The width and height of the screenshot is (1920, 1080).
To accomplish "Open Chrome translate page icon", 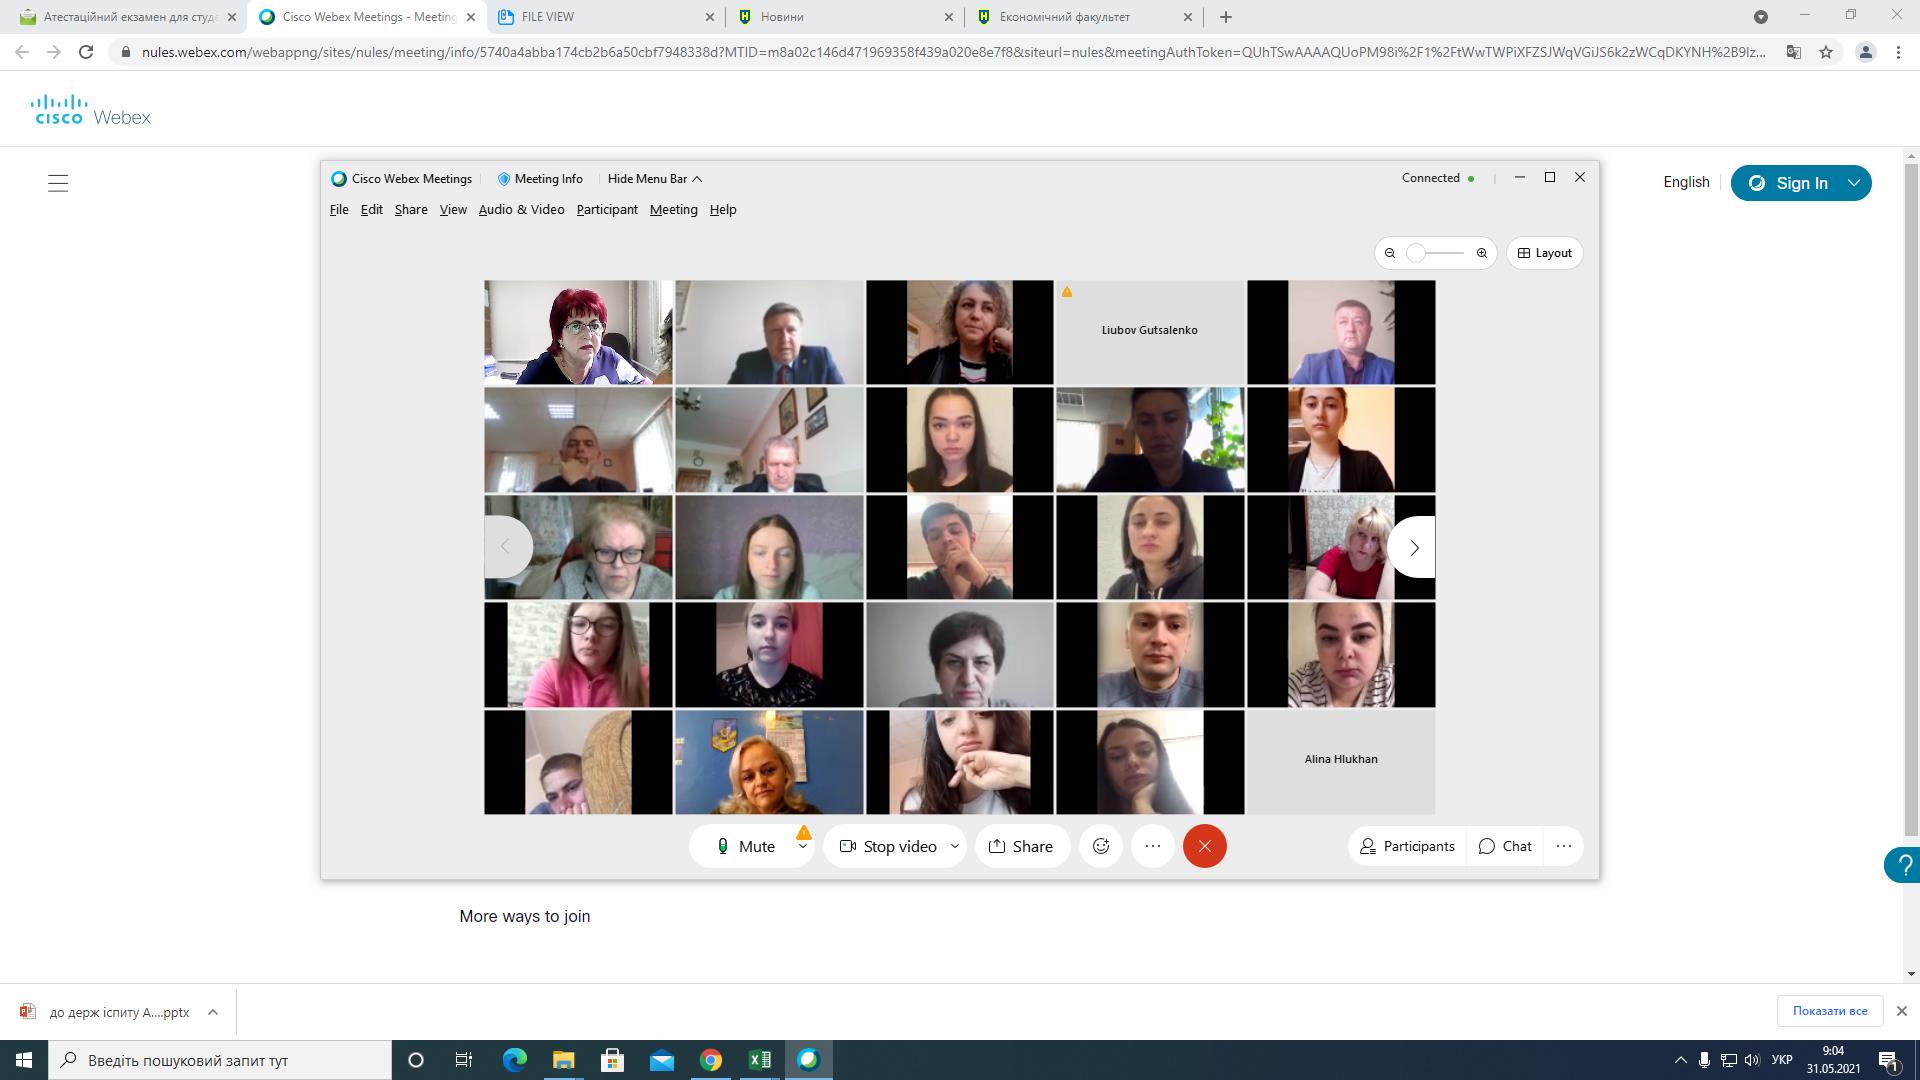I will (1794, 52).
